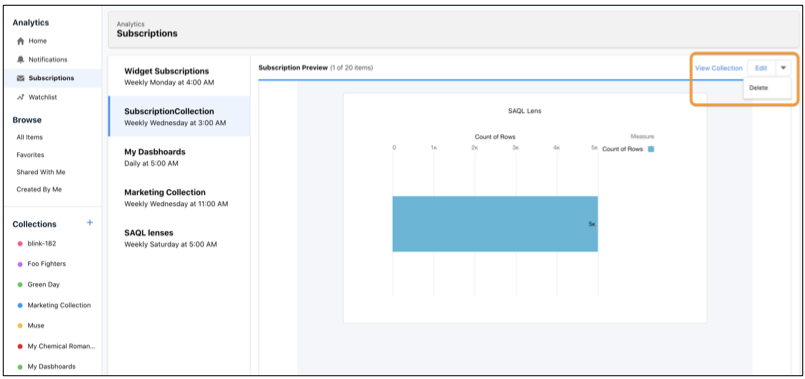Click the pink dot beside blink-182

click(20, 244)
